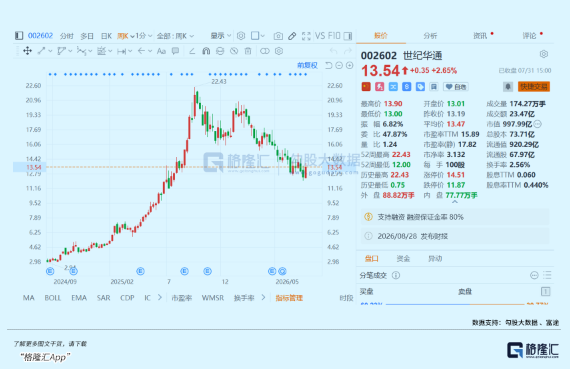Viewport: 570px width, 369px height.
Task: Toggle the price alert bell icon
Action: point(508,87)
